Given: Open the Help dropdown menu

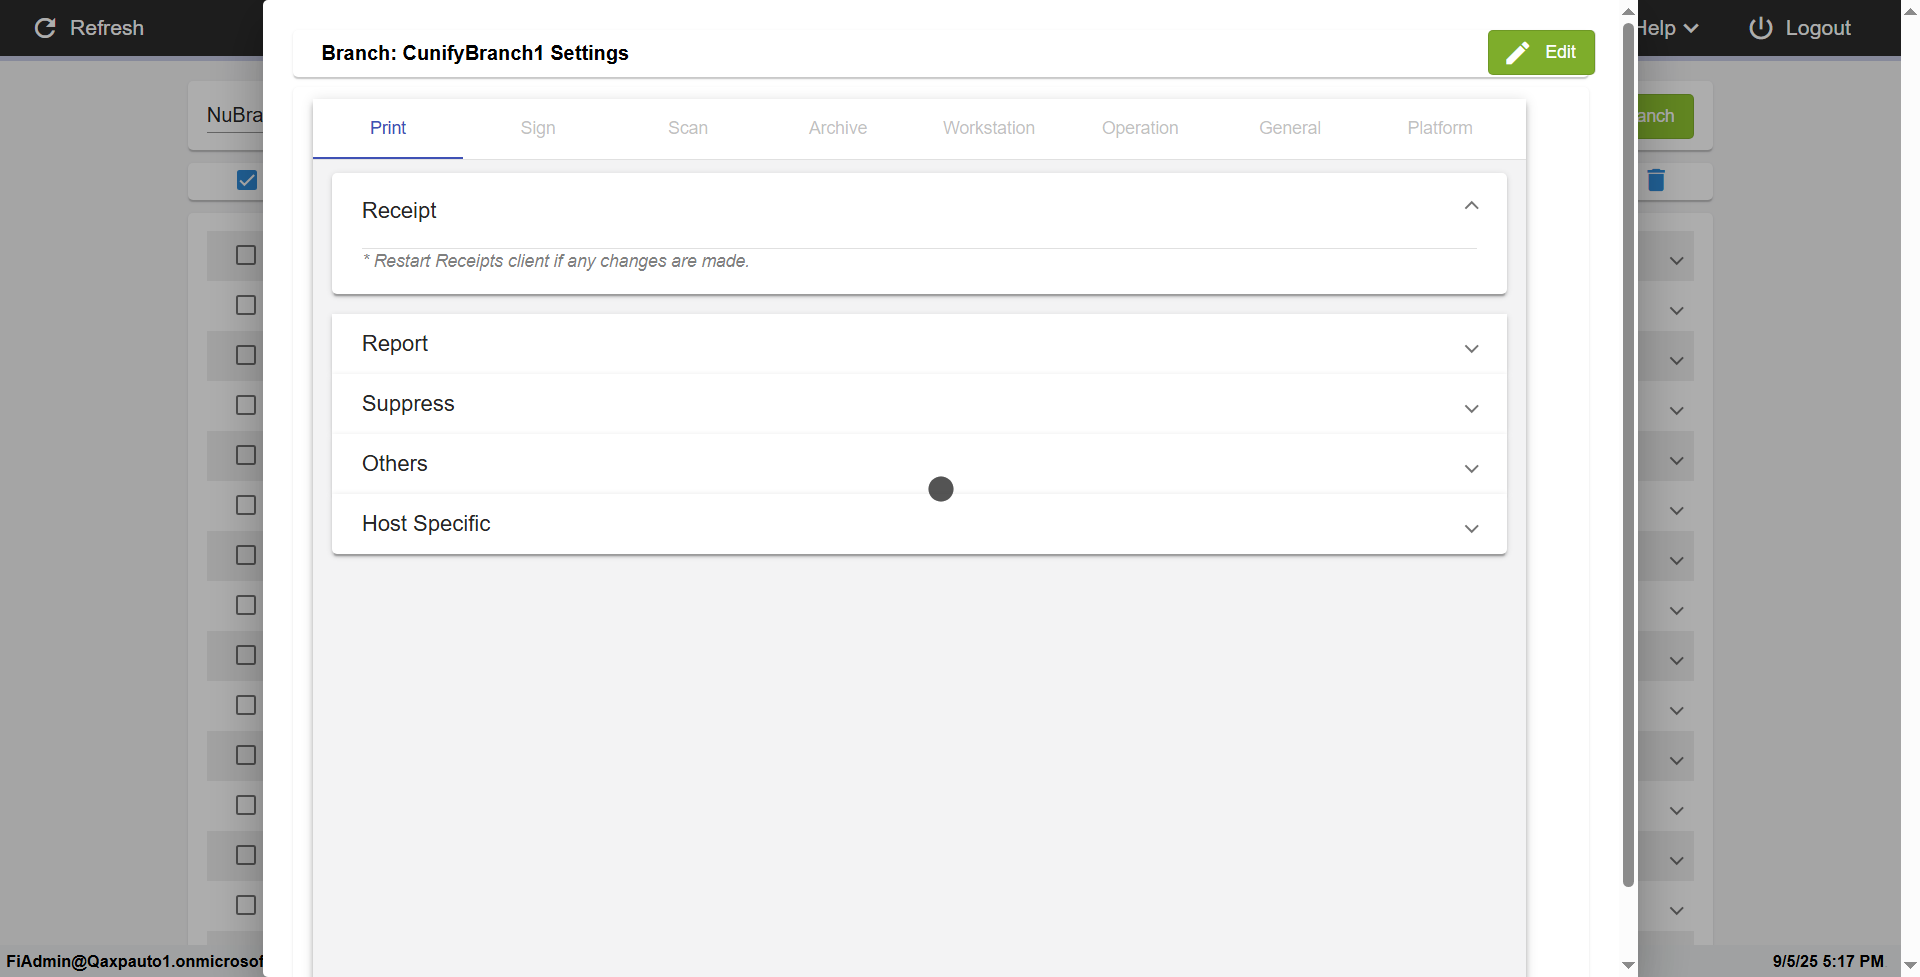Looking at the screenshot, I should [x=1668, y=28].
